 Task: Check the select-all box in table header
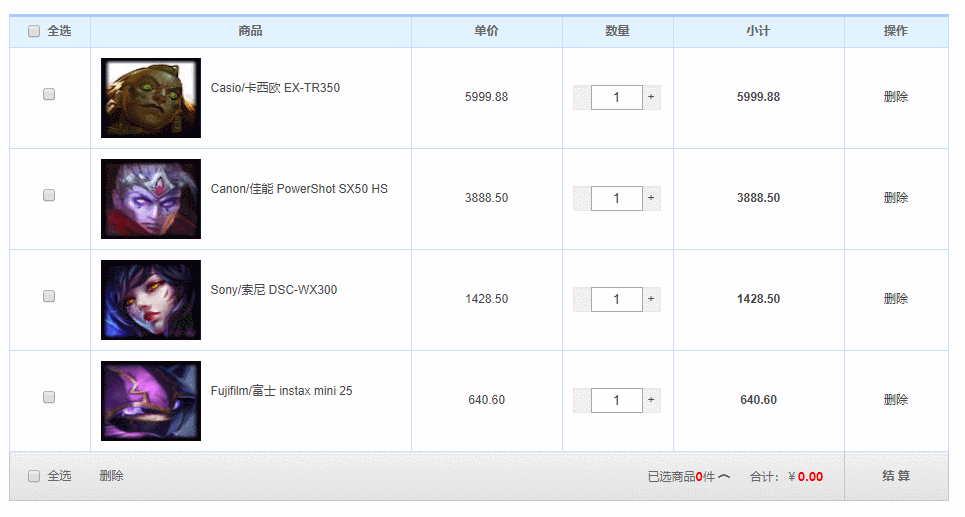pos(34,31)
